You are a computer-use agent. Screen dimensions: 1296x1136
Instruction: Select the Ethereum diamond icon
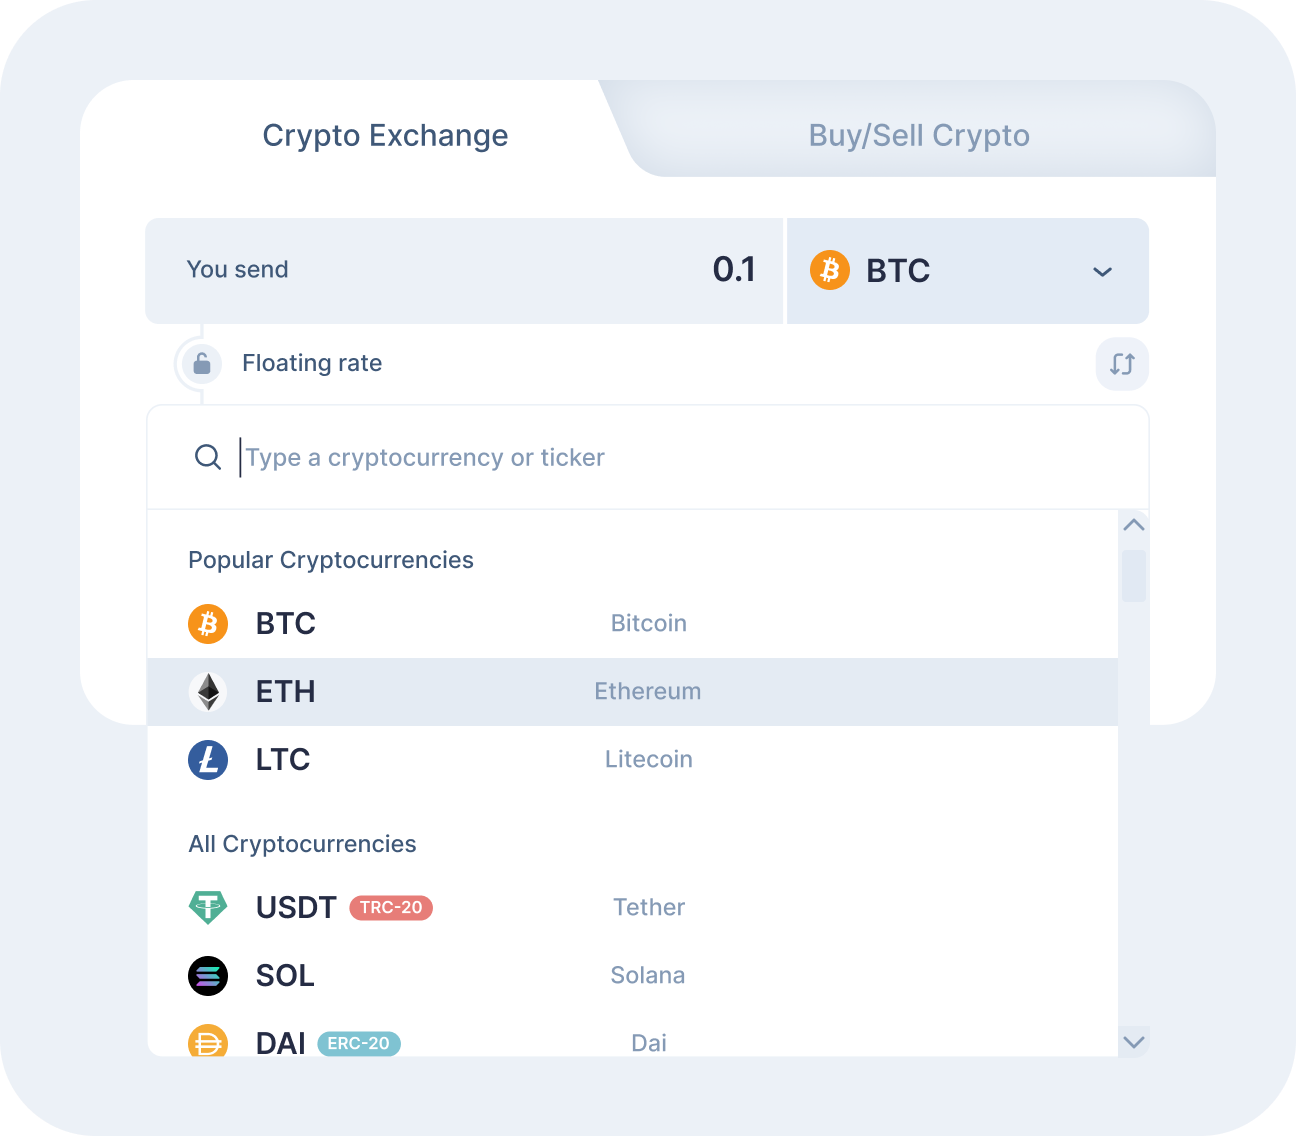[208, 691]
